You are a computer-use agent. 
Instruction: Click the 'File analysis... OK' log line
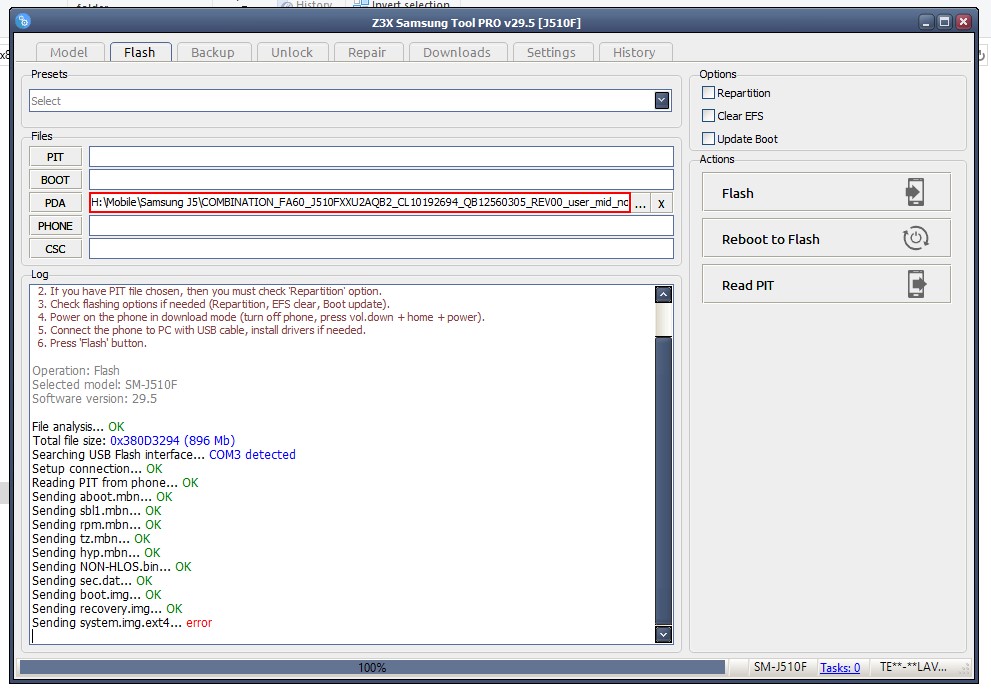pyautogui.click(x=78, y=427)
